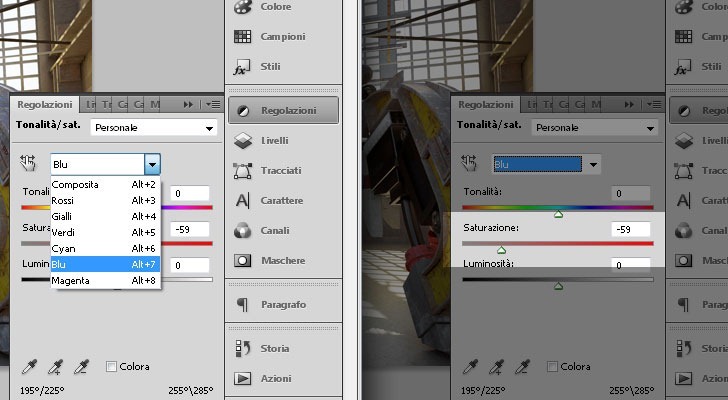Toggle the Colora checkbox in right panel
This screenshot has height=400, width=728.
coord(552,367)
